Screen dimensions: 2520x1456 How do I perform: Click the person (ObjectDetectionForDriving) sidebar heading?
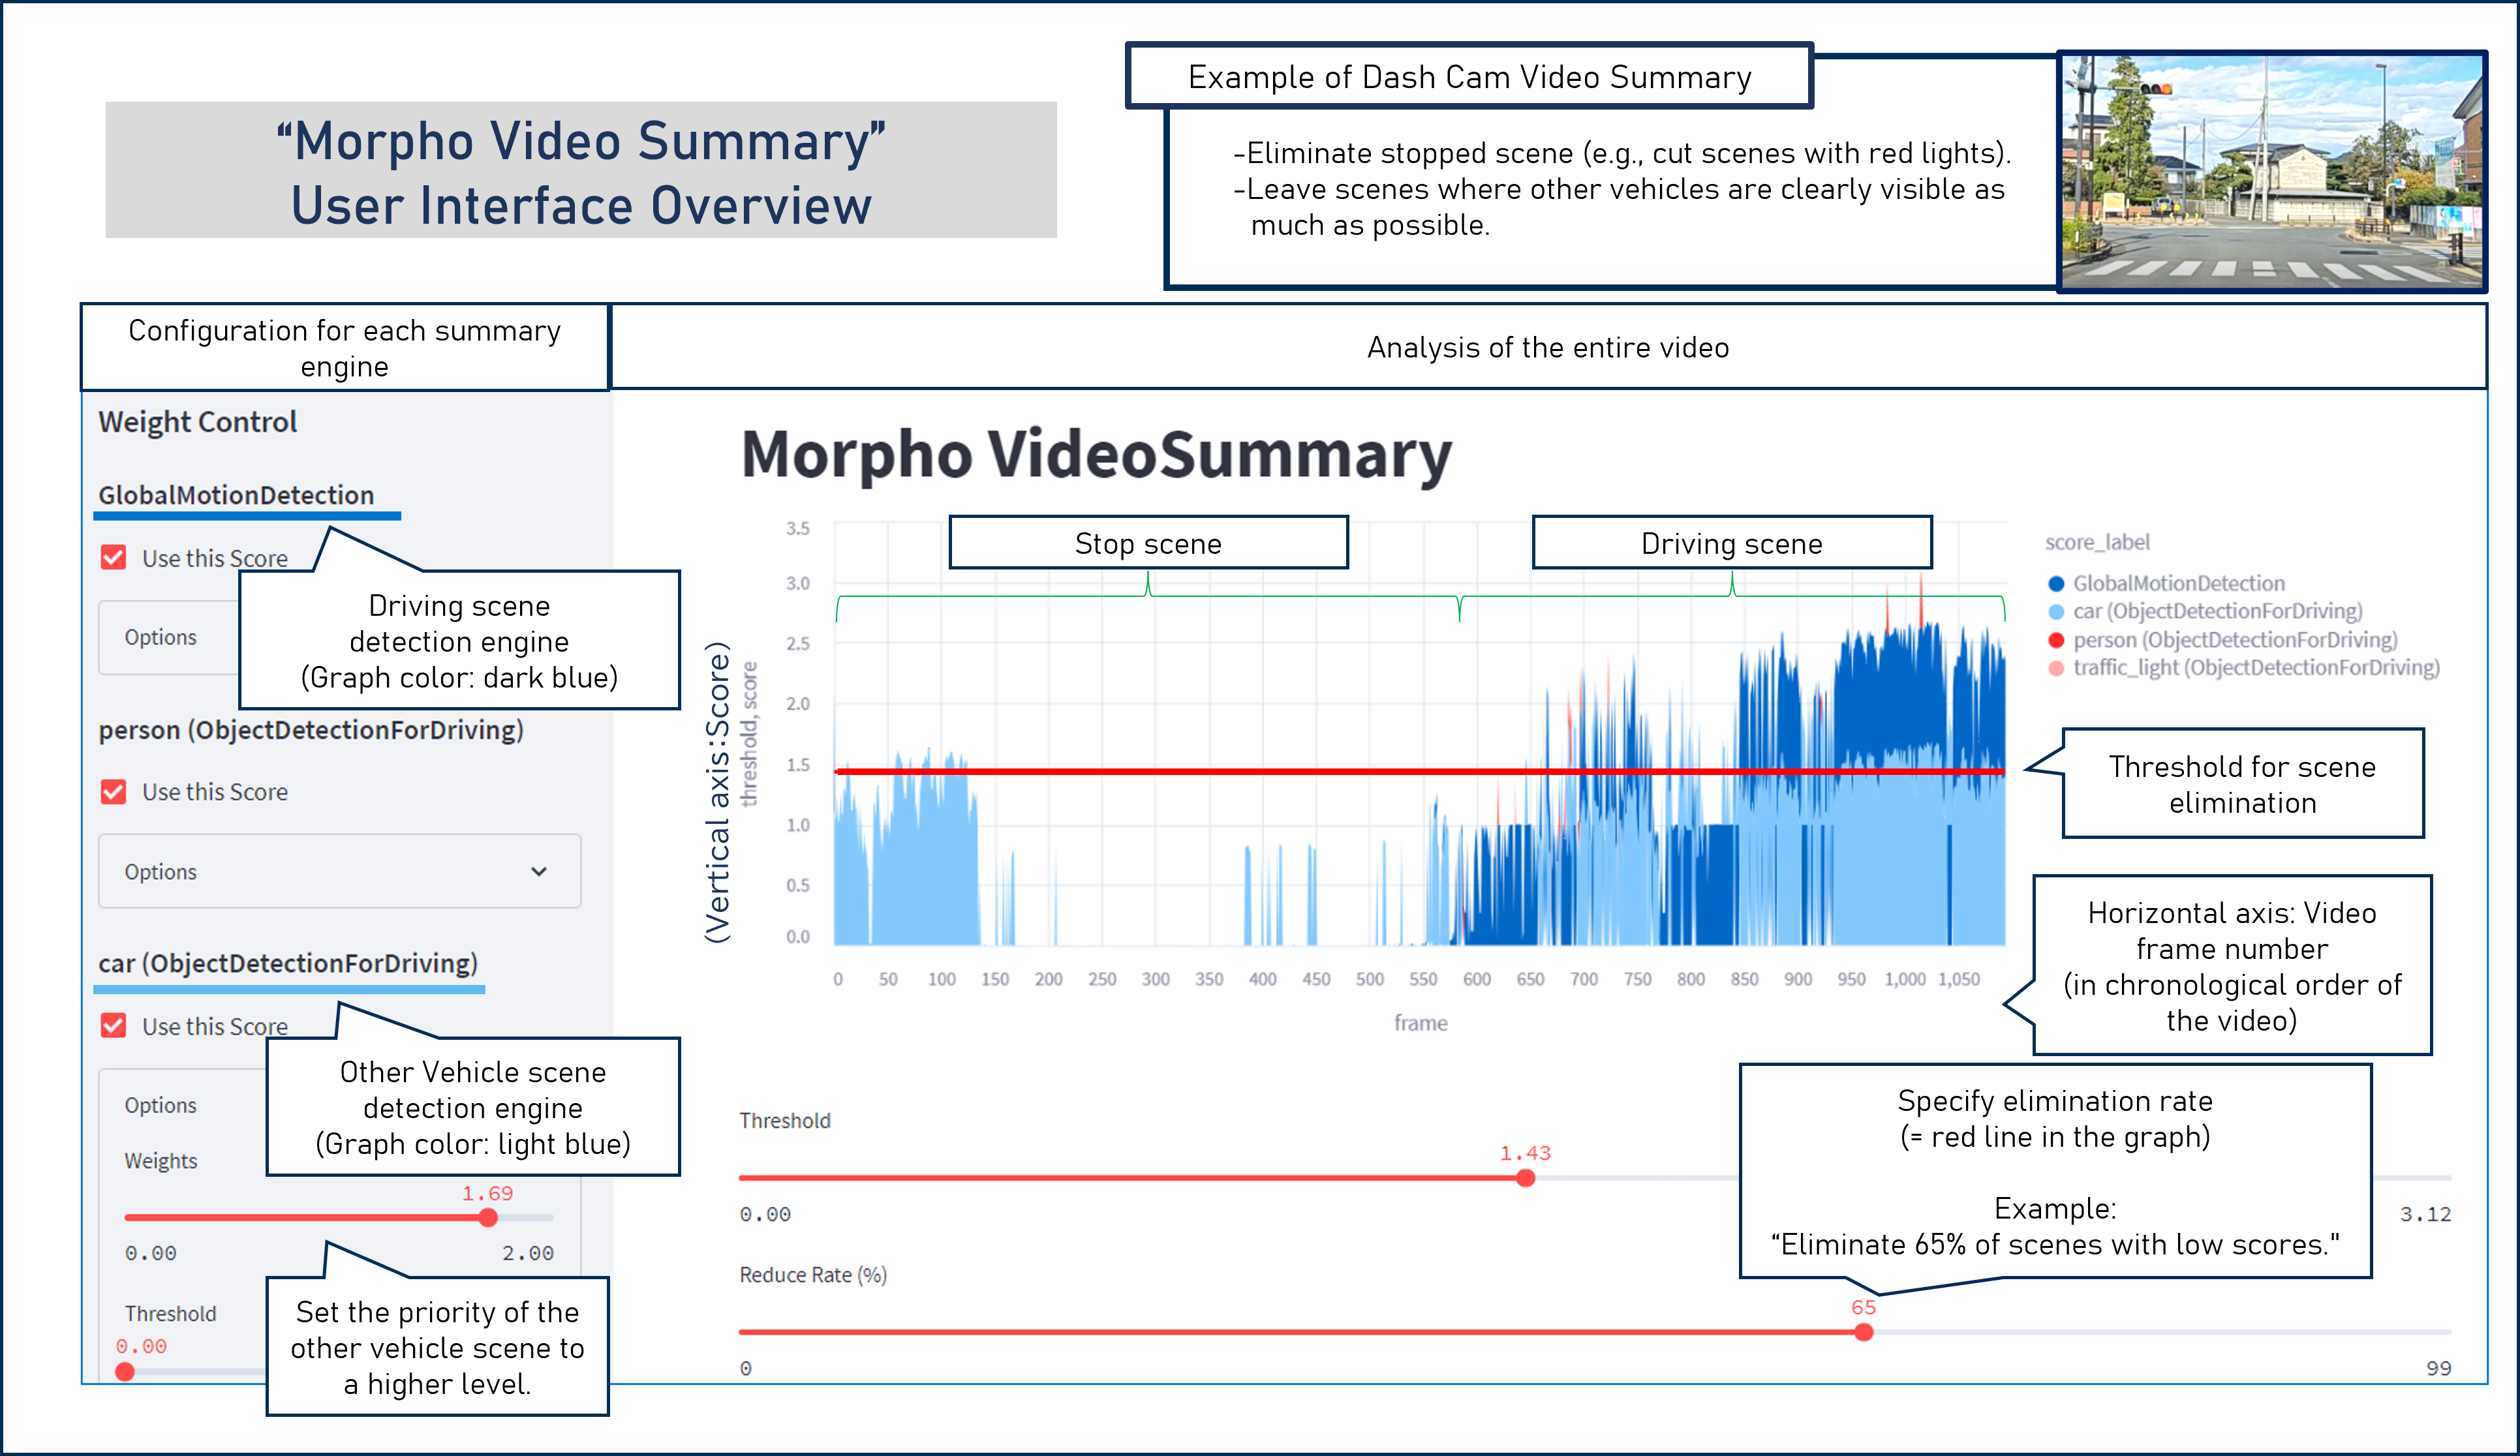point(311,730)
